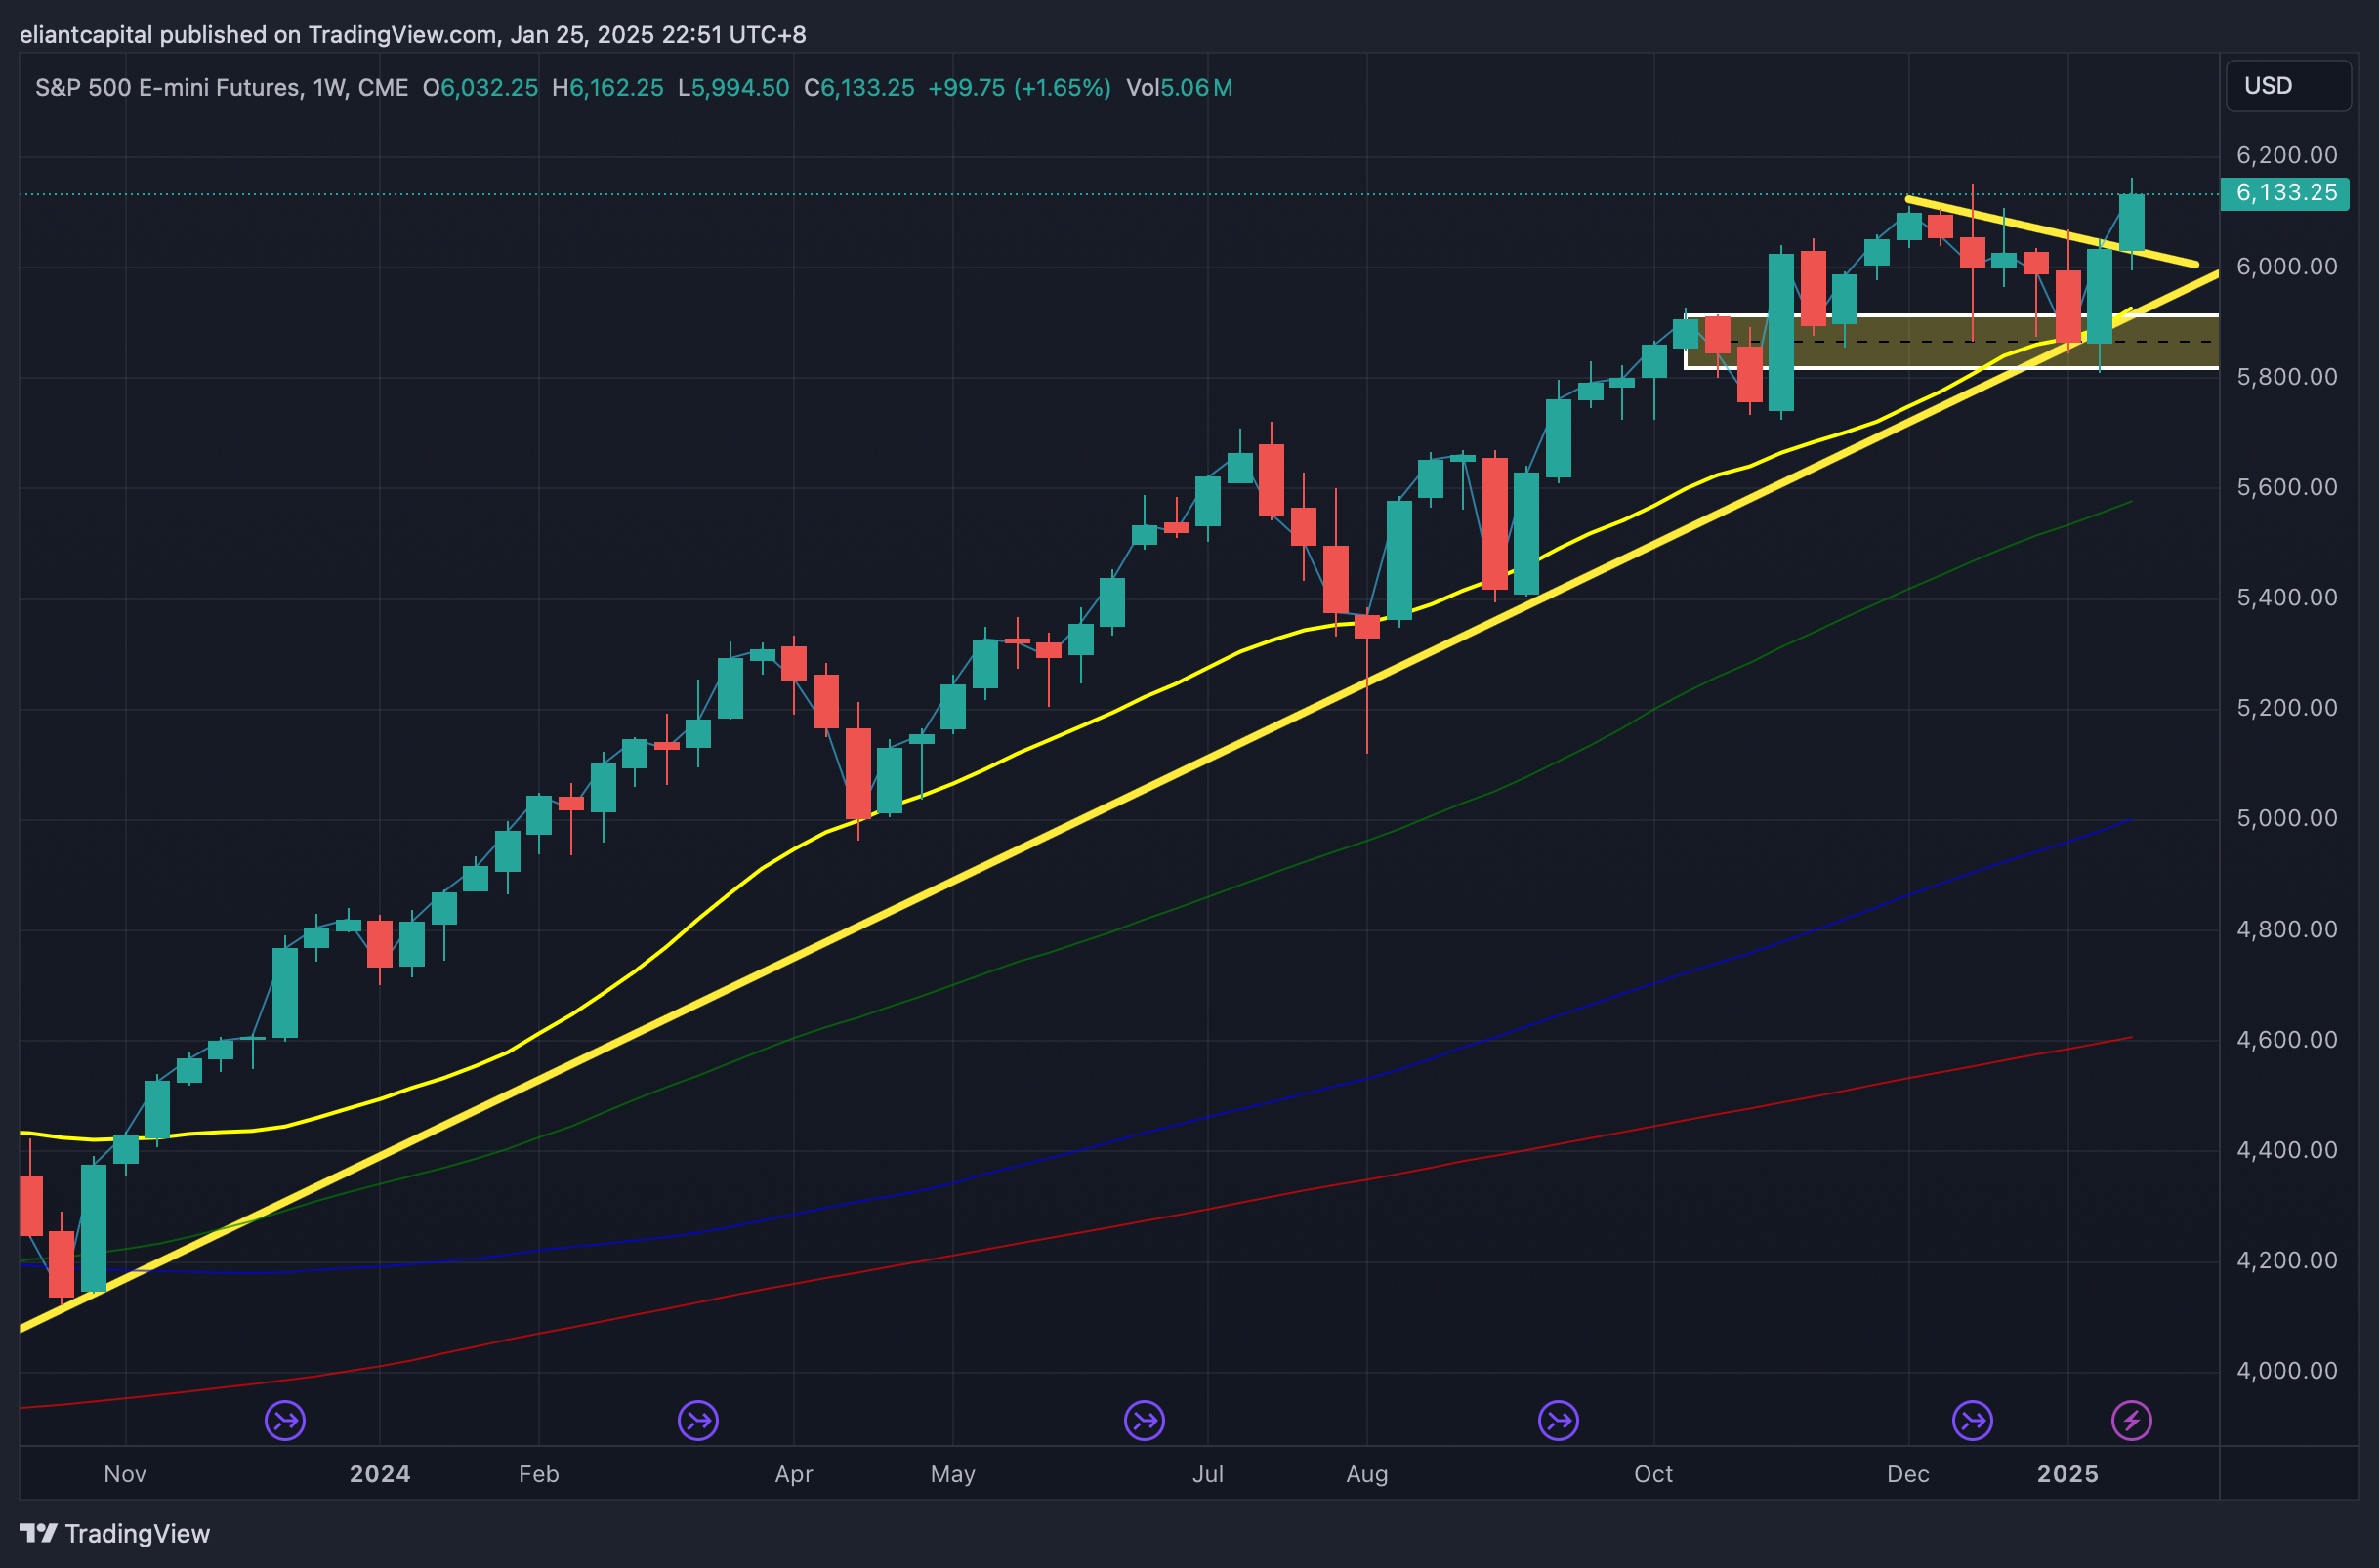Select the 2025 label on the time axis
The height and width of the screenshot is (1568, 2379).
pos(2067,1474)
